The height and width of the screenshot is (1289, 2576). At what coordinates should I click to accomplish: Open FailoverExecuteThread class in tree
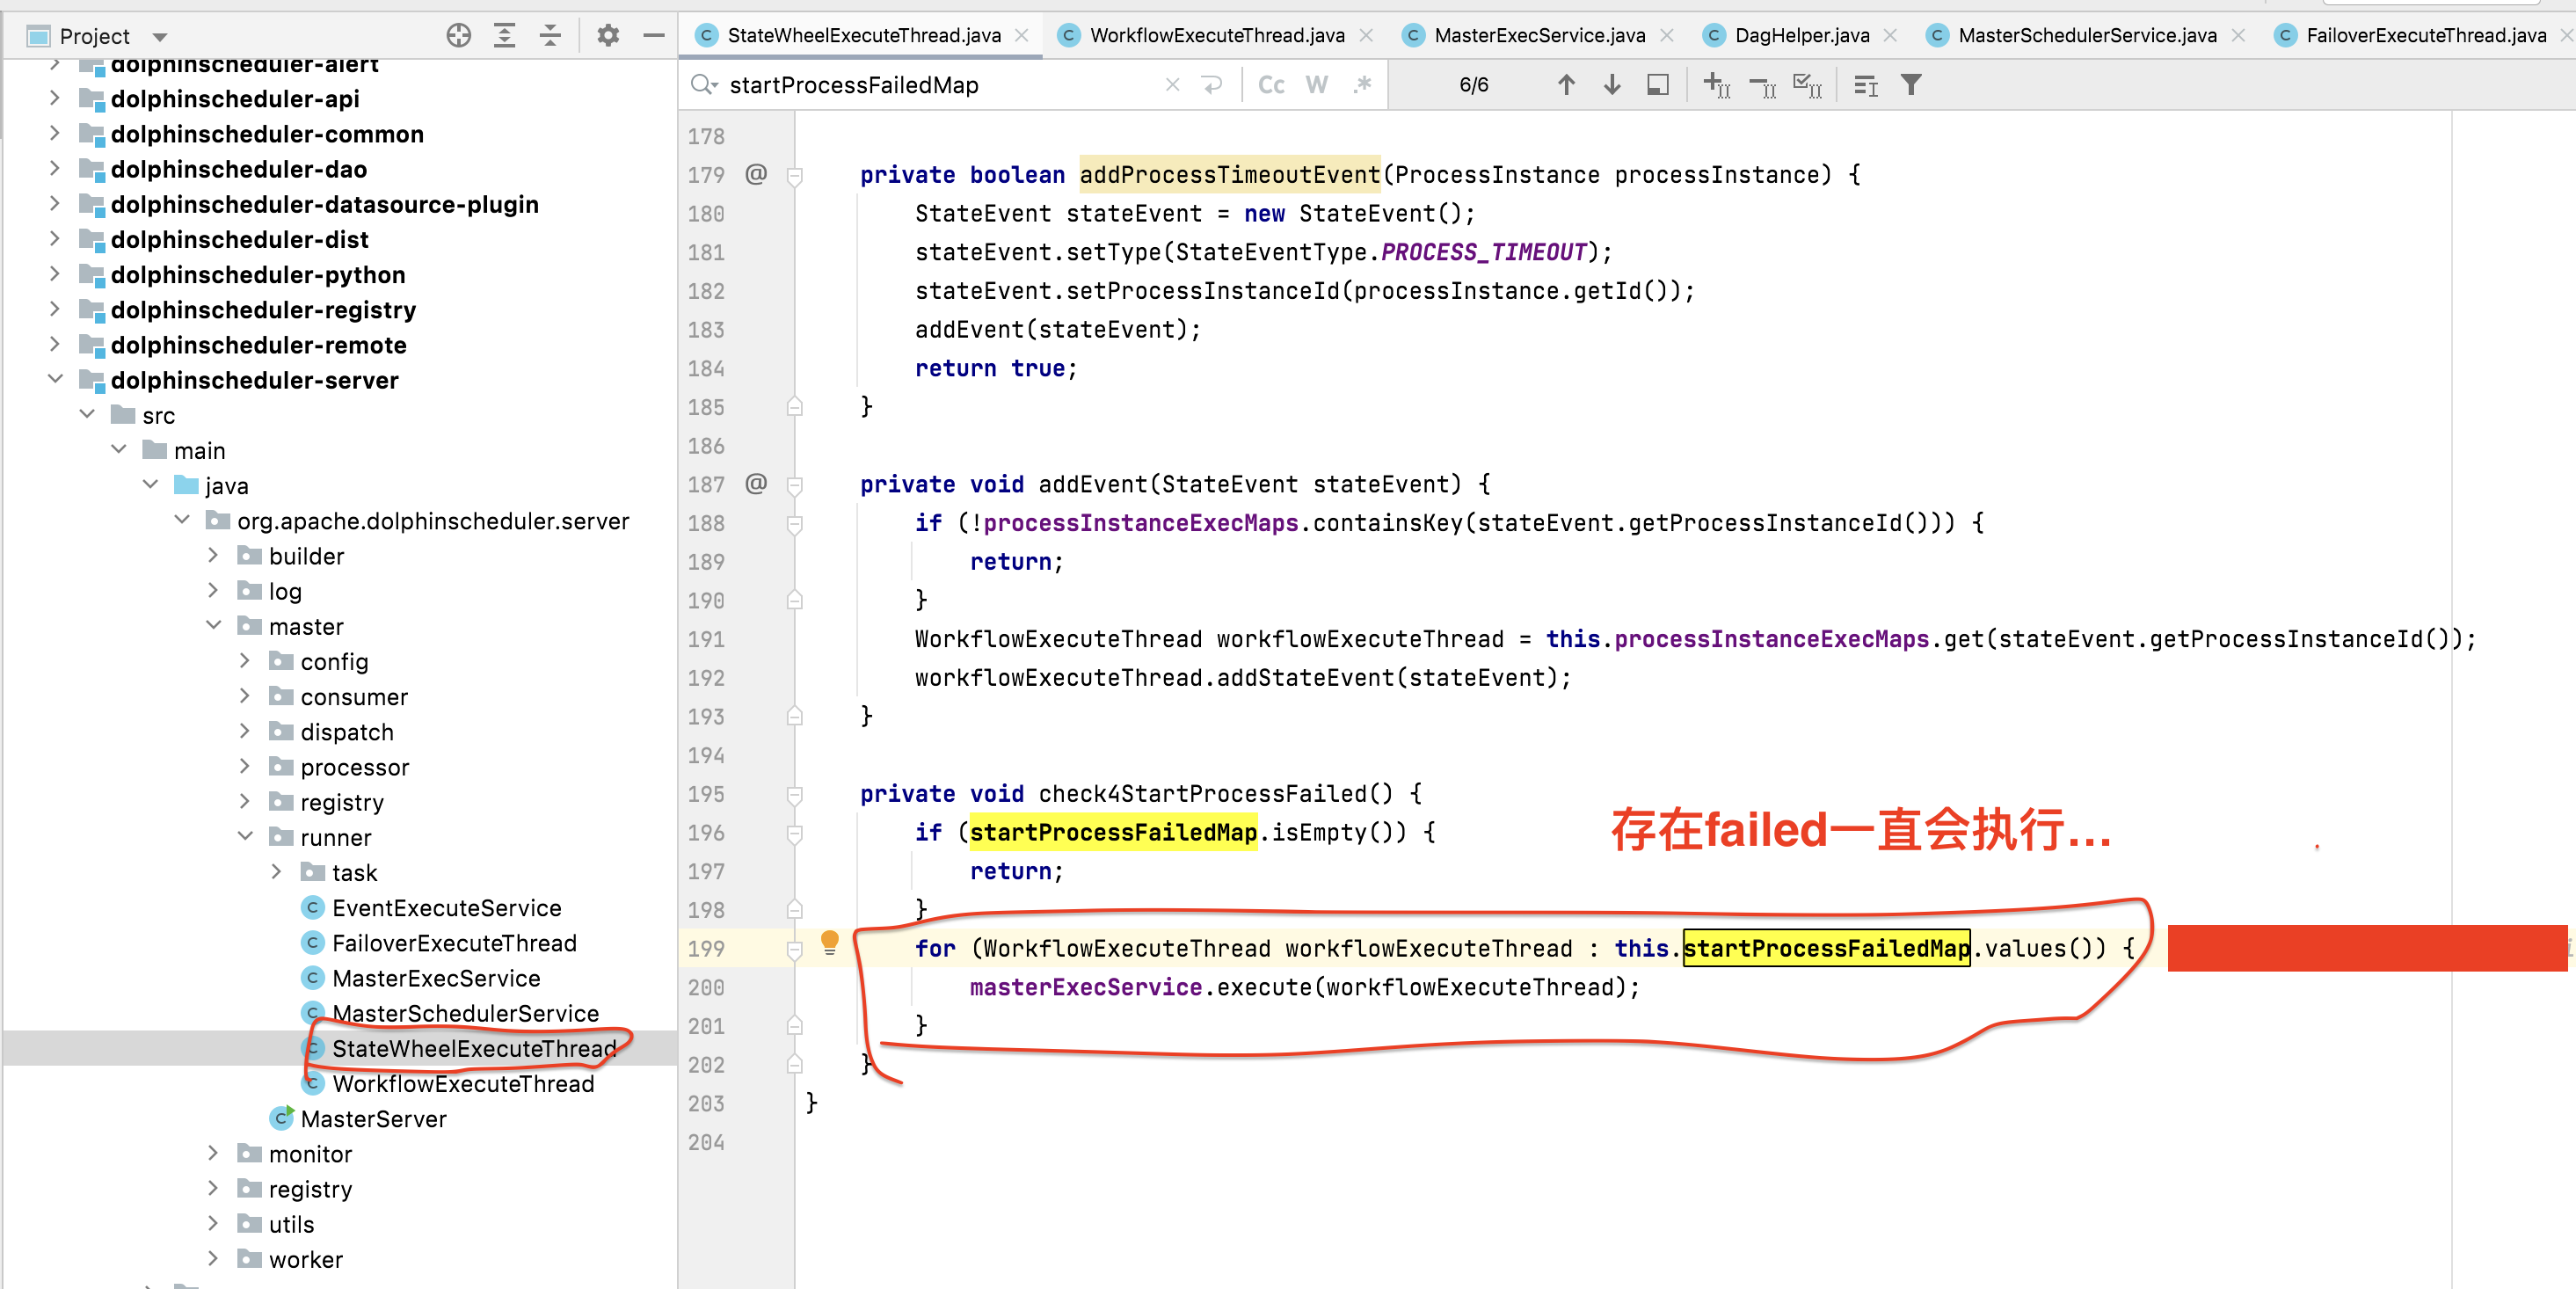[x=454, y=942]
